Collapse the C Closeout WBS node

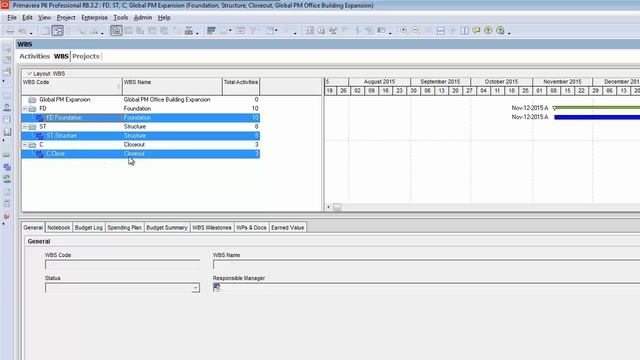(25, 144)
